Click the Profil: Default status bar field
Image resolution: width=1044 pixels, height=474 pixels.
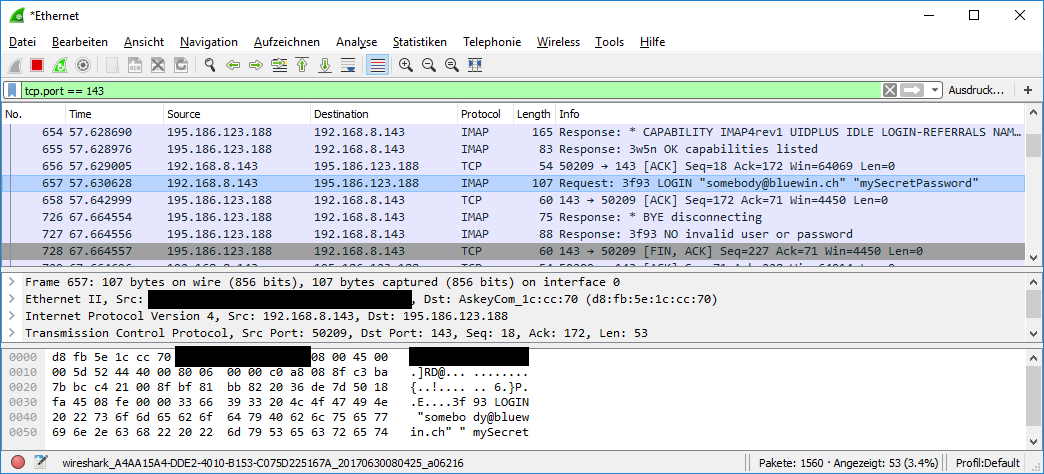point(988,463)
